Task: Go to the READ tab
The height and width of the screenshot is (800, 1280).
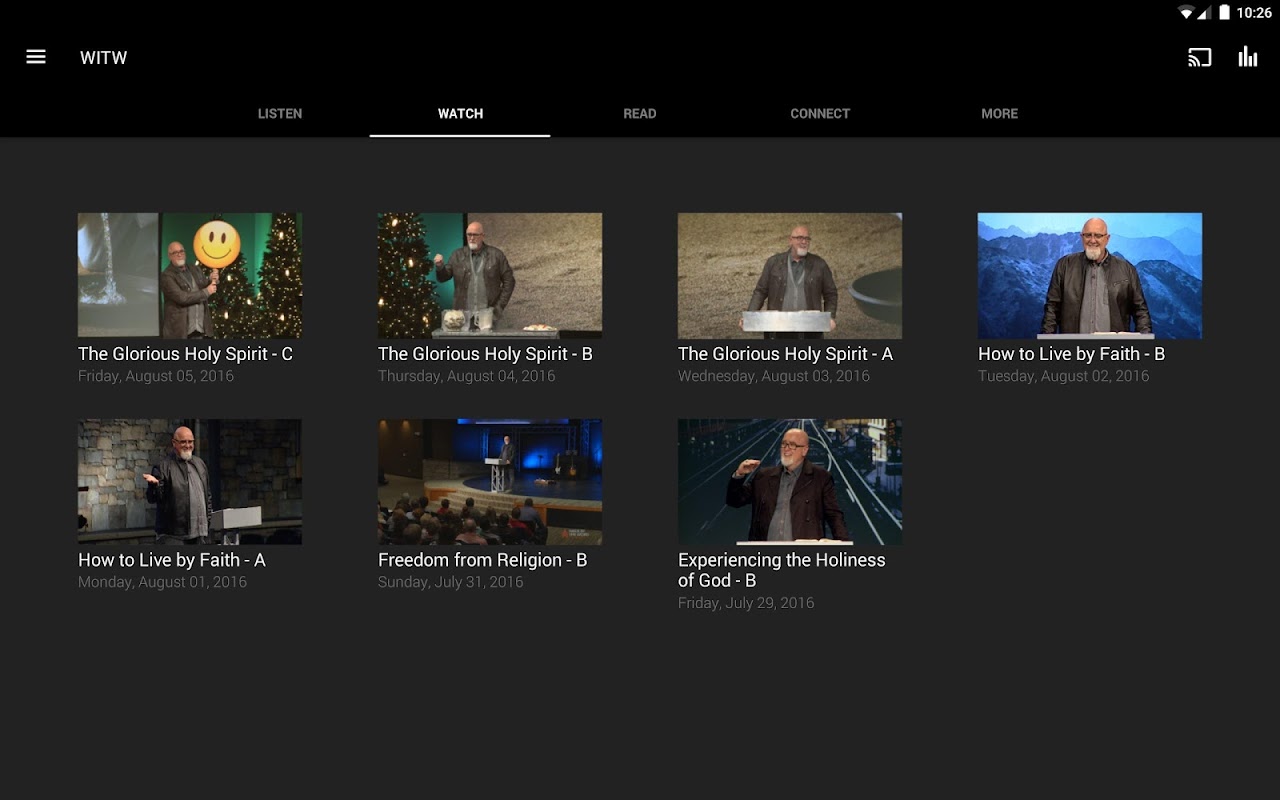Action: click(640, 114)
